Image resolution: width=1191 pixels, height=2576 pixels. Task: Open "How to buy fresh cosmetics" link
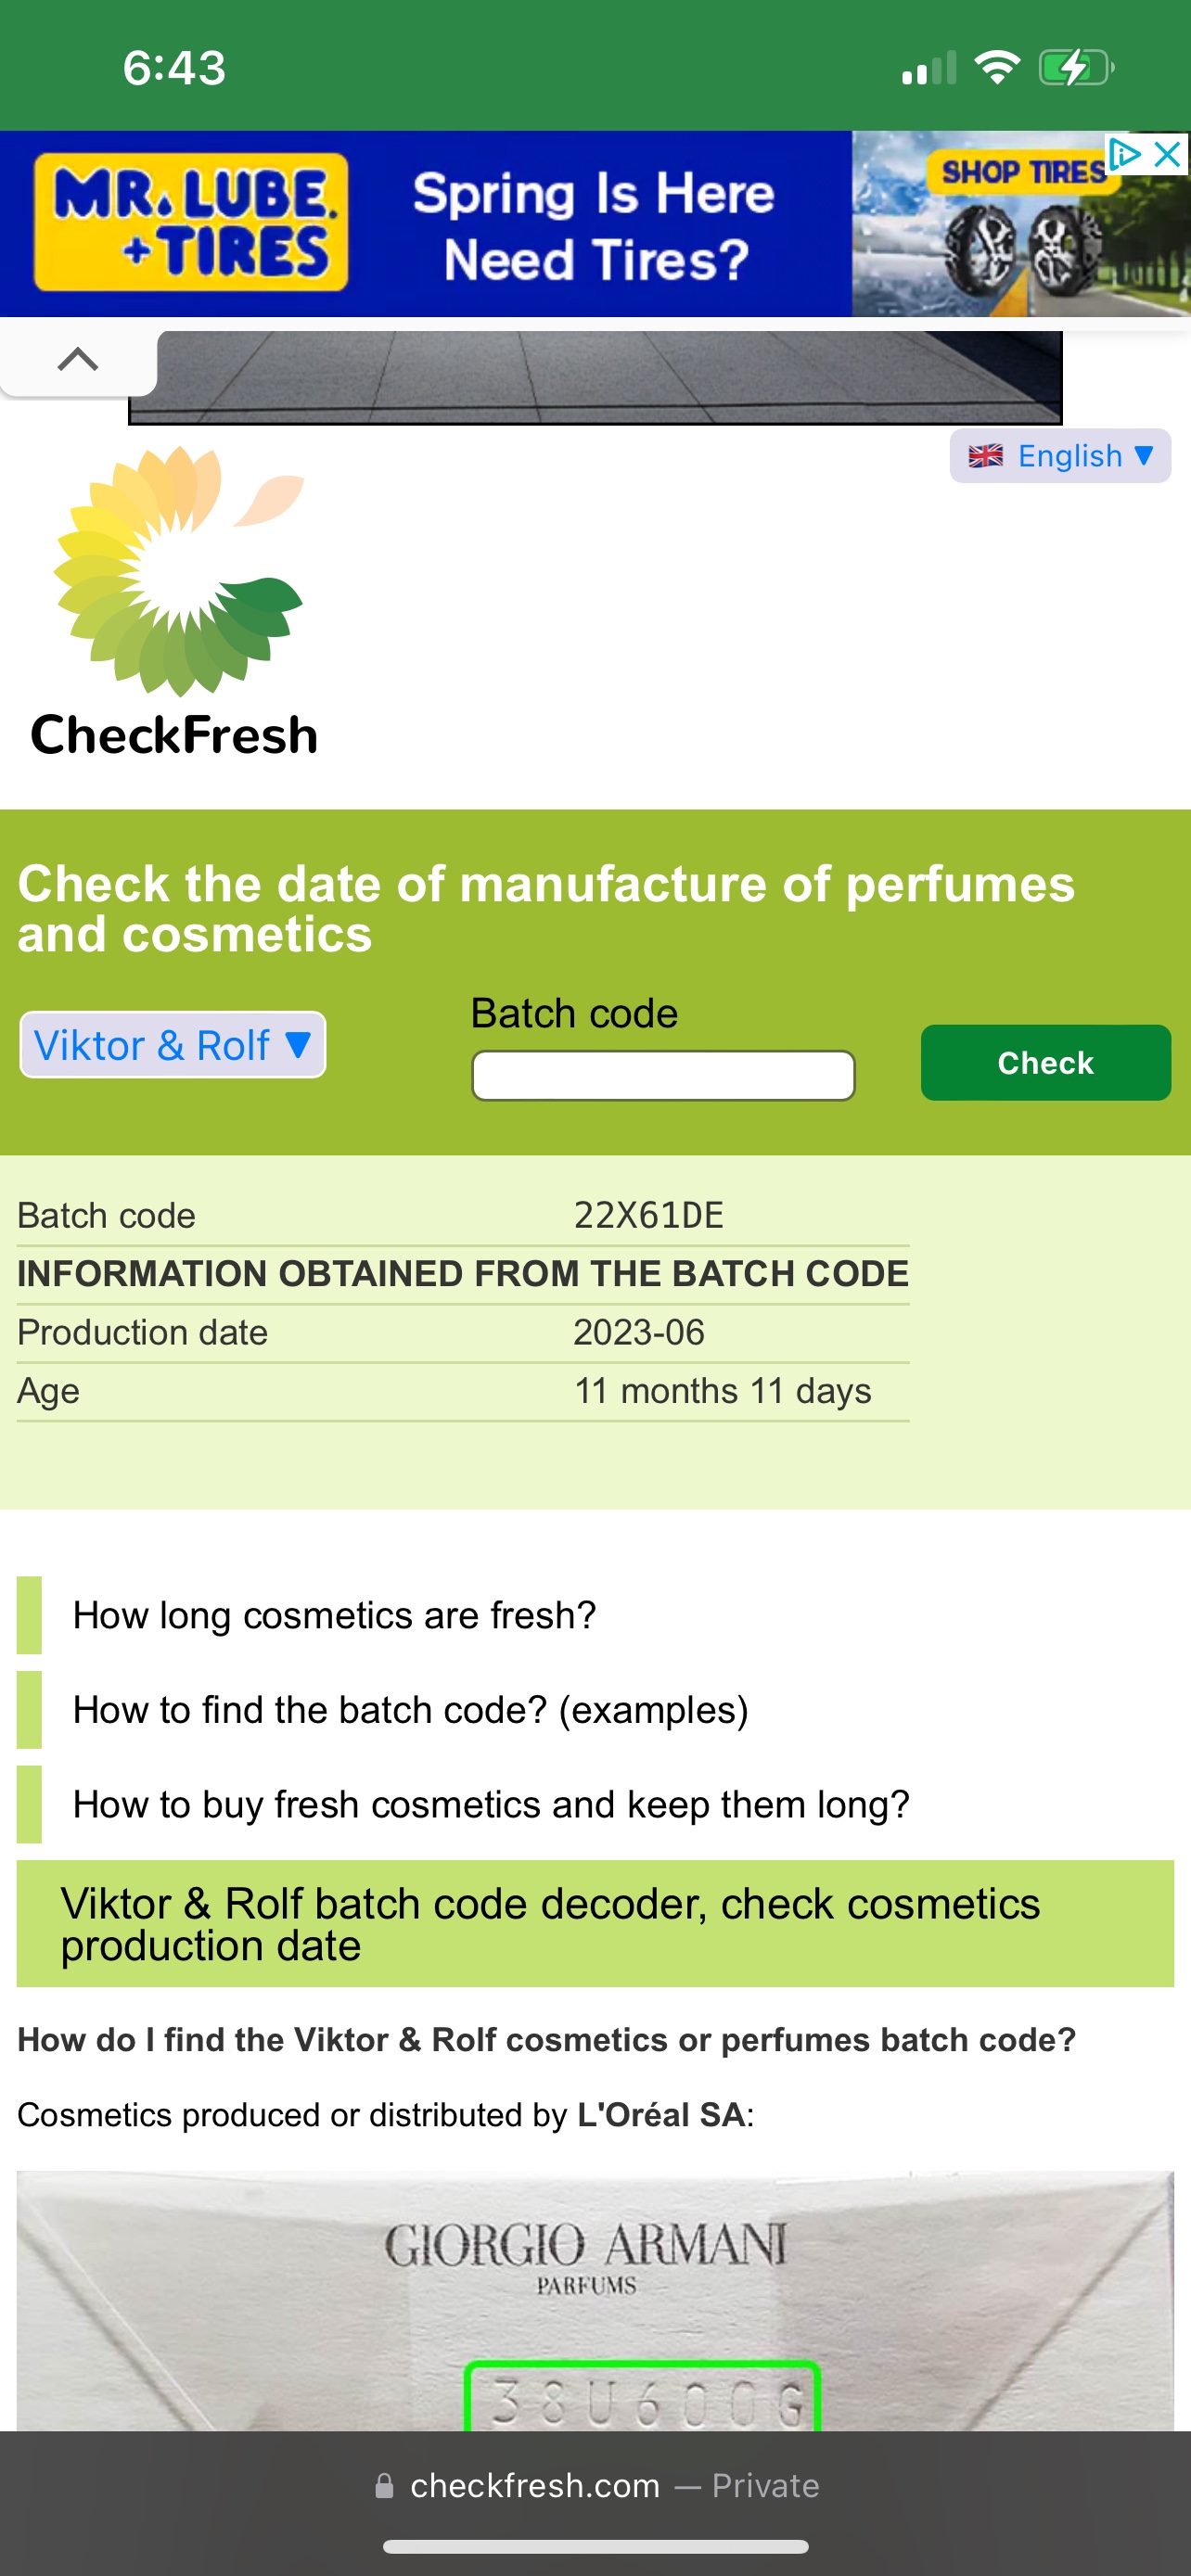(x=491, y=1805)
